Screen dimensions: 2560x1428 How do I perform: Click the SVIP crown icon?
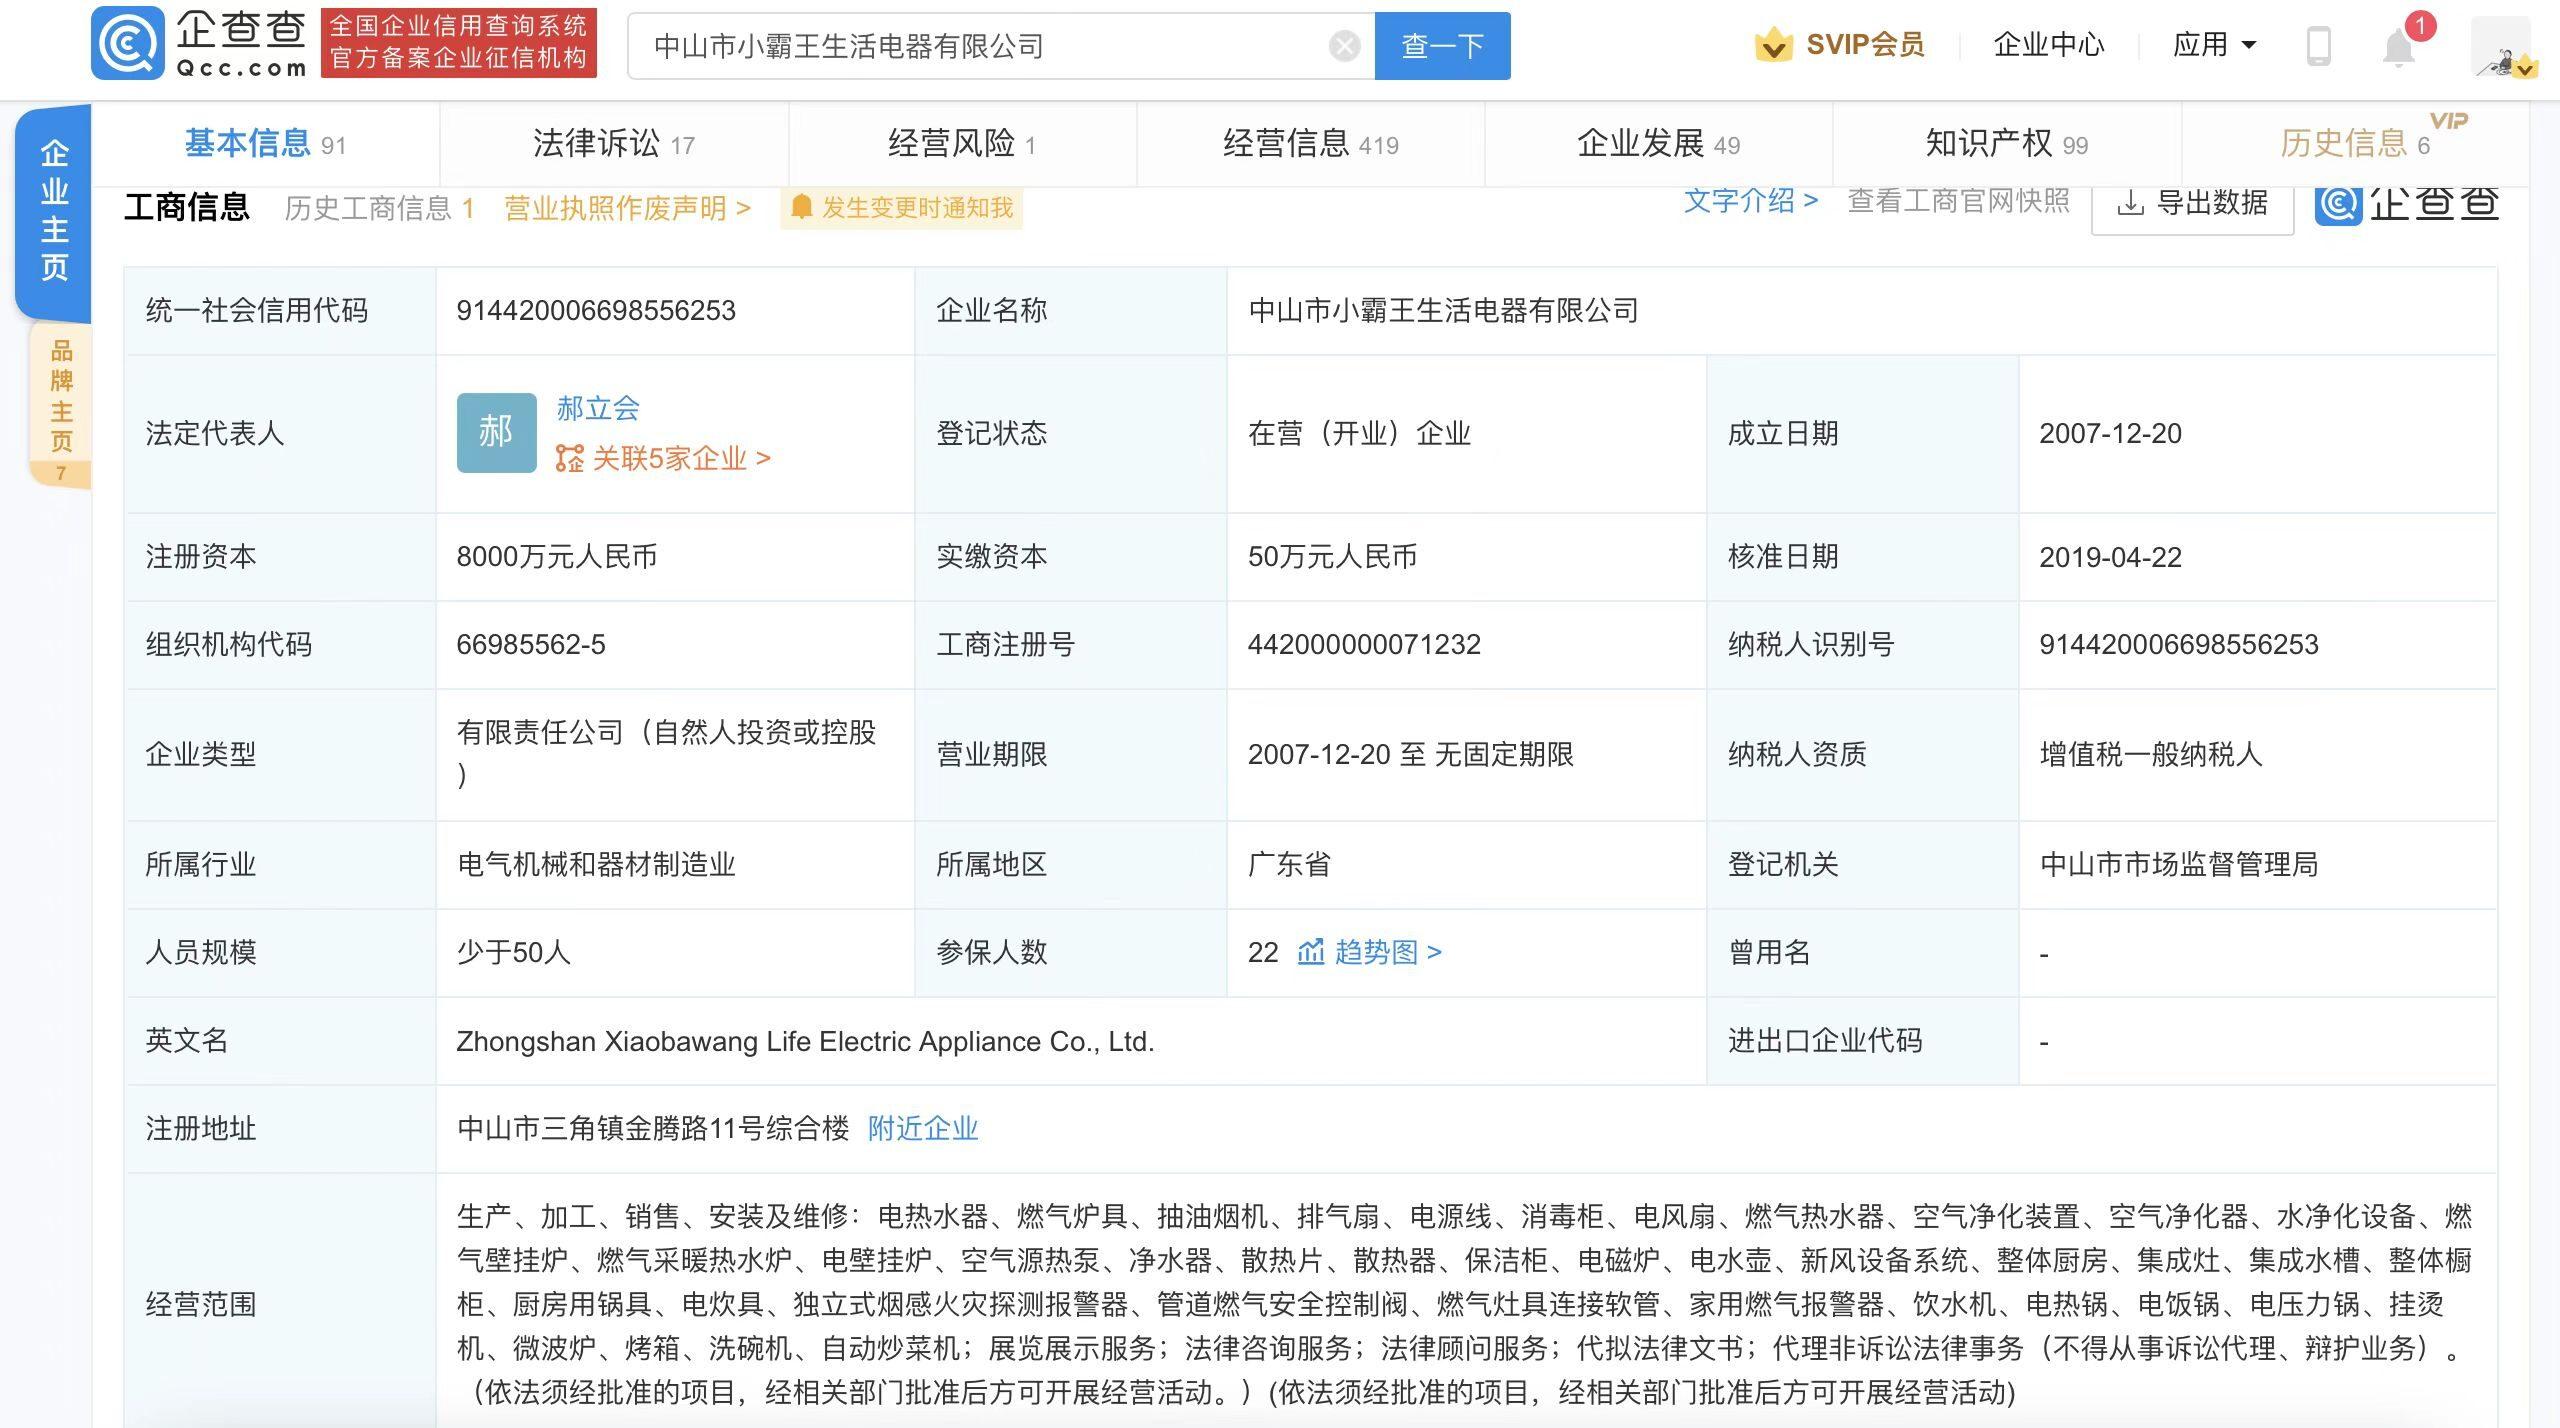pyautogui.click(x=1773, y=45)
